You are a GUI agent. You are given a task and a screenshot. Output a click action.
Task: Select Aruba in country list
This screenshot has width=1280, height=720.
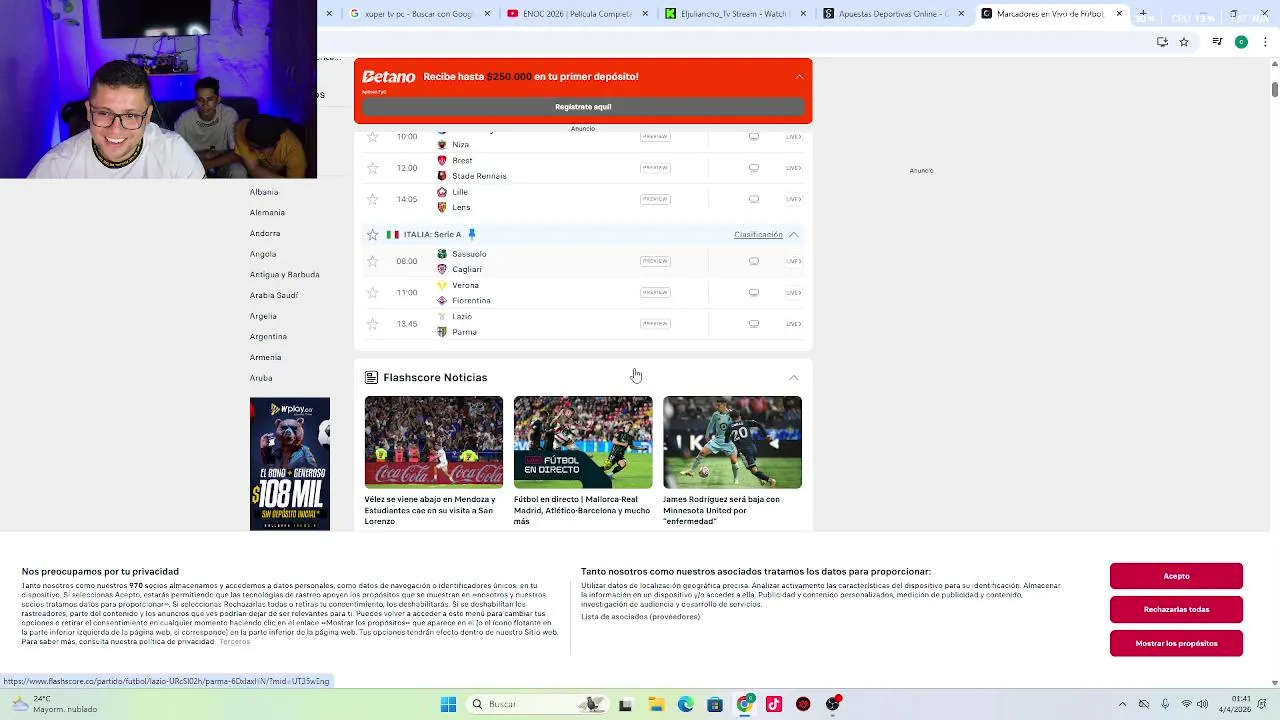click(x=261, y=379)
